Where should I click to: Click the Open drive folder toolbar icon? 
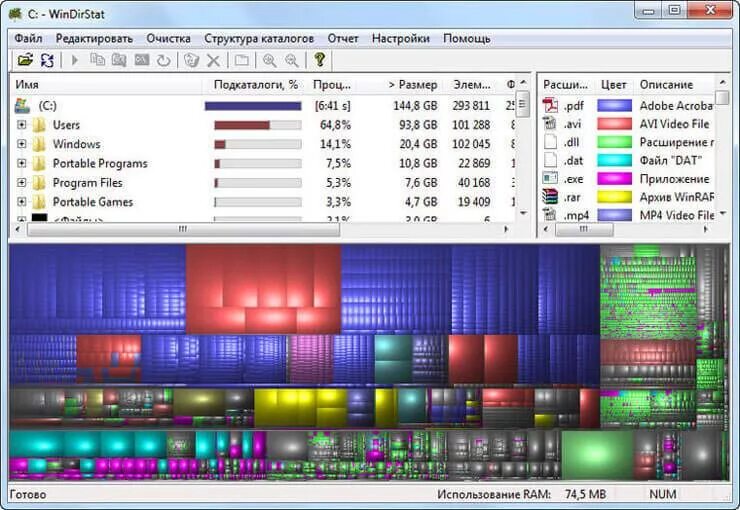(x=25, y=60)
